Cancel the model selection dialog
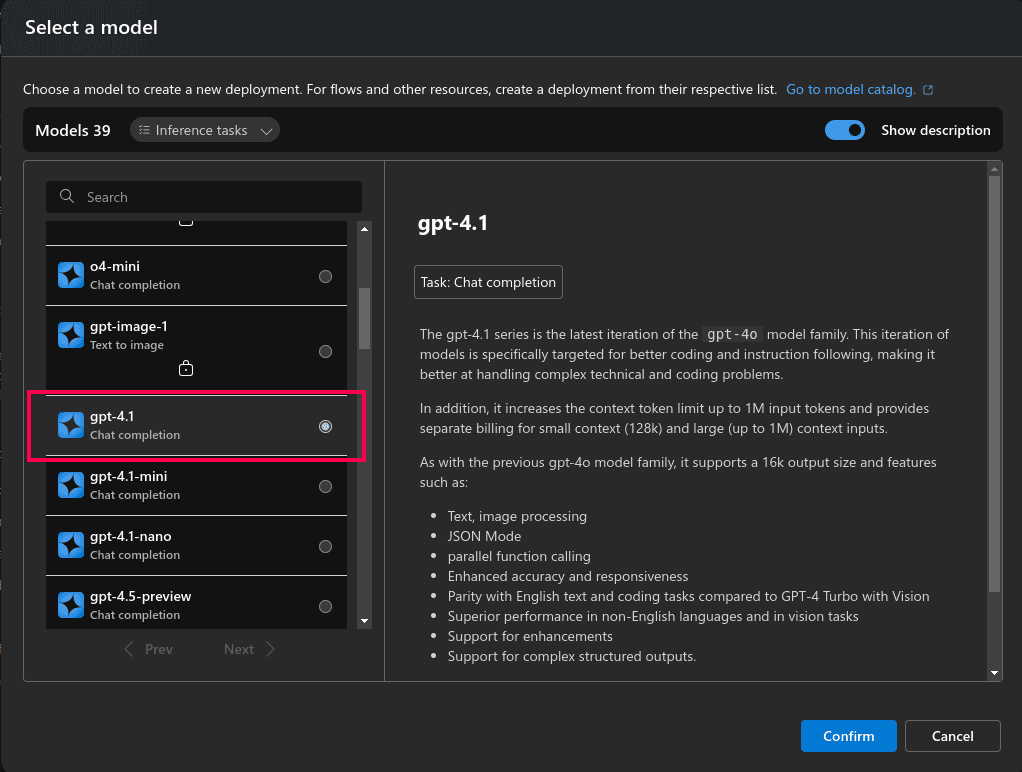The height and width of the screenshot is (772, 1022). pos(952,736)
